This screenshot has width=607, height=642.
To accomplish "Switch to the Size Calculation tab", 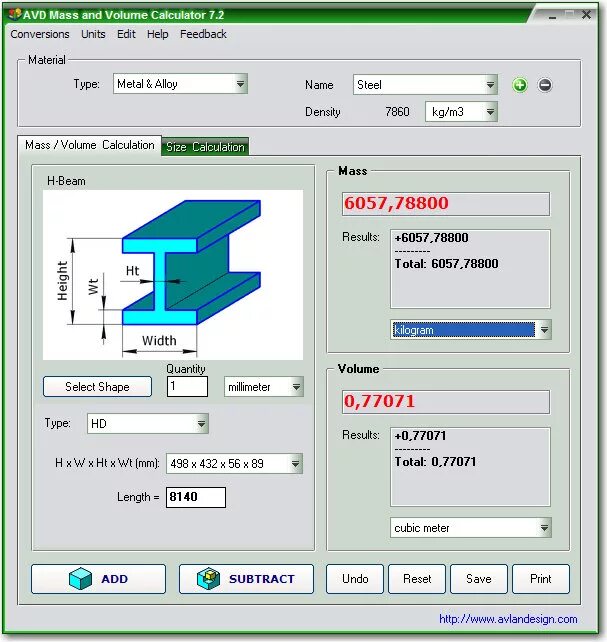I will (x=205, y=147).
